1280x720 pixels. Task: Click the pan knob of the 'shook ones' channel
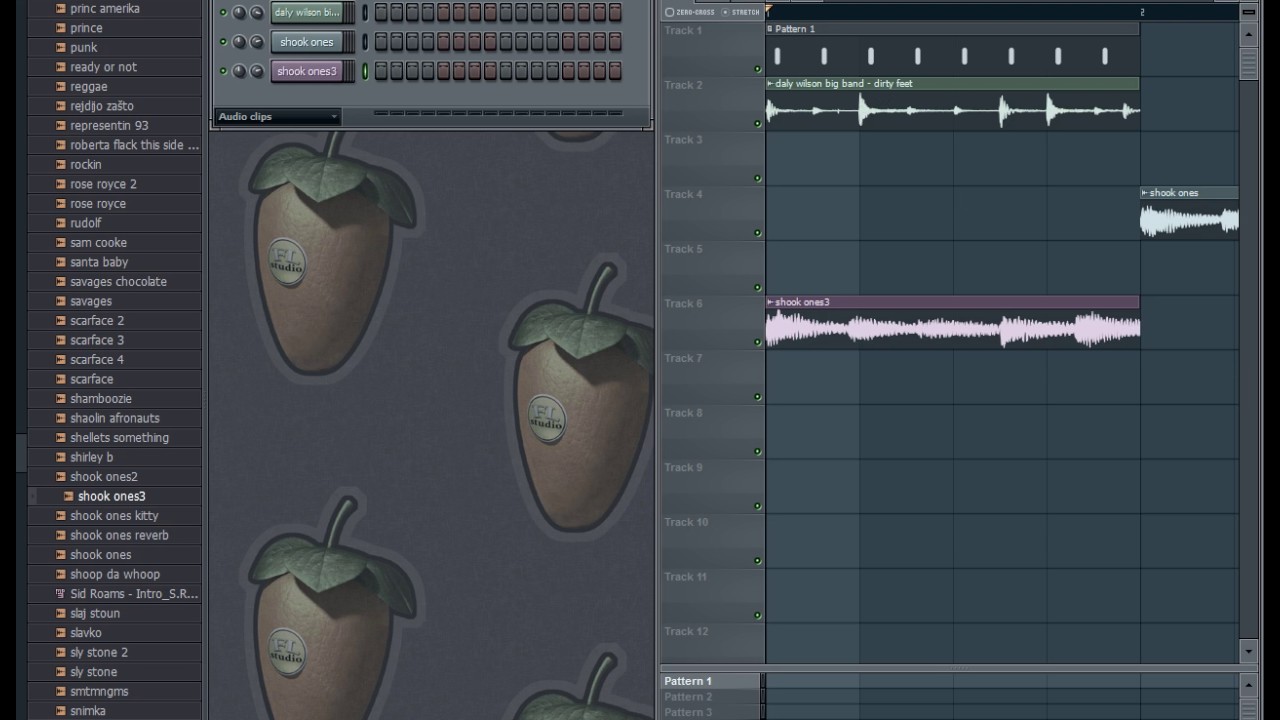click(239, 42)
